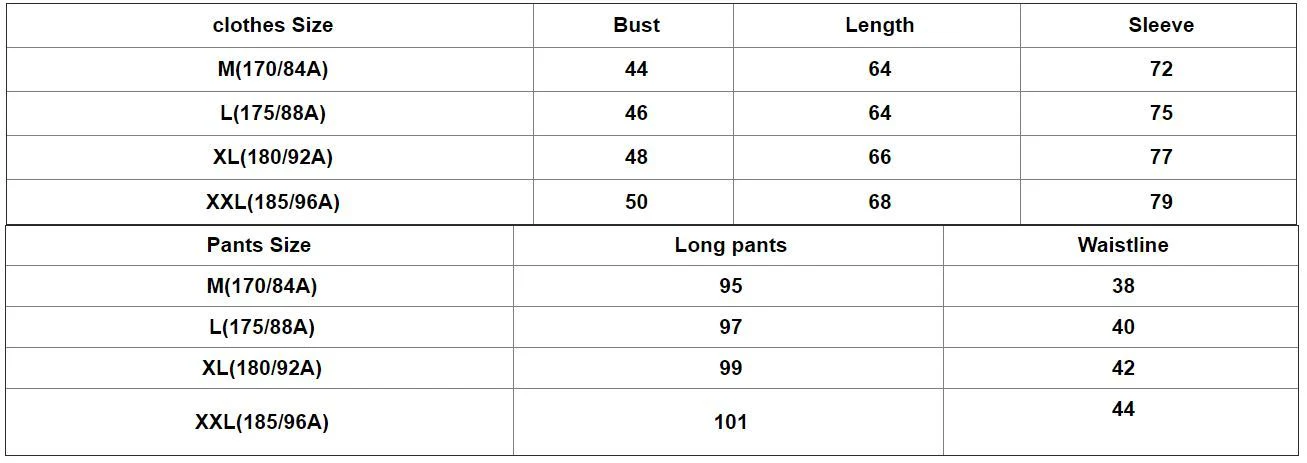Image resolution: width=1307 pixels, height=463 pixels.
Task: Select the Sleeve column header
Action: (1160, 25)
